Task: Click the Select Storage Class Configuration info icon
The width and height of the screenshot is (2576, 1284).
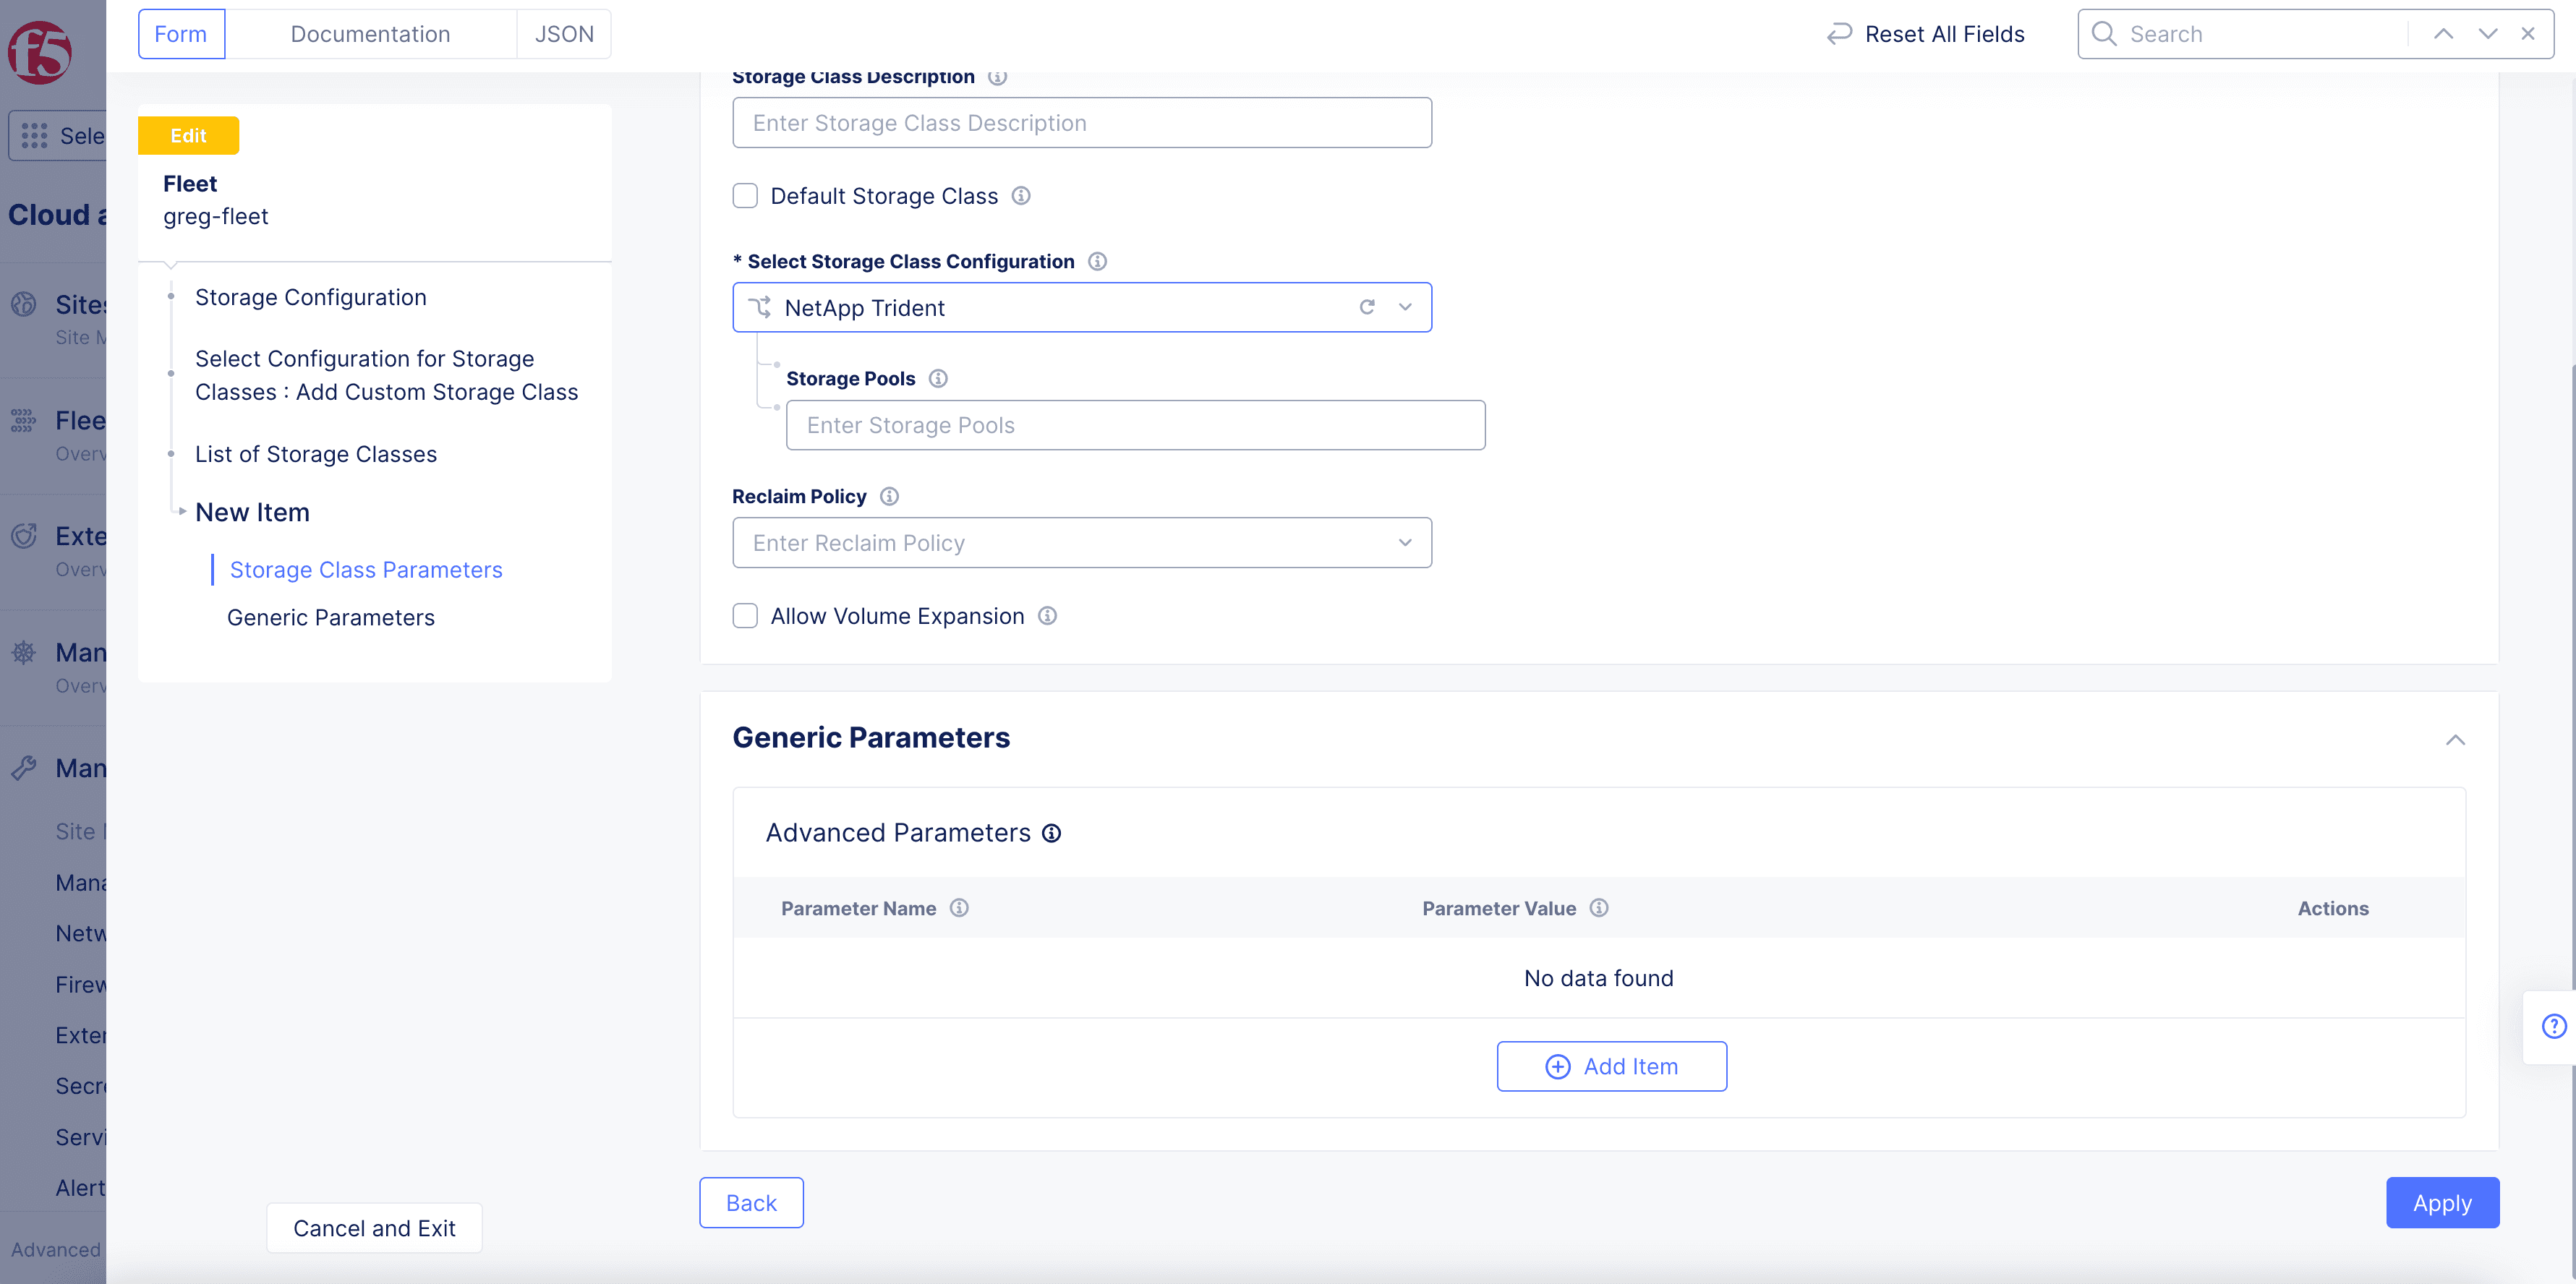Action: tap(1099, 261)
